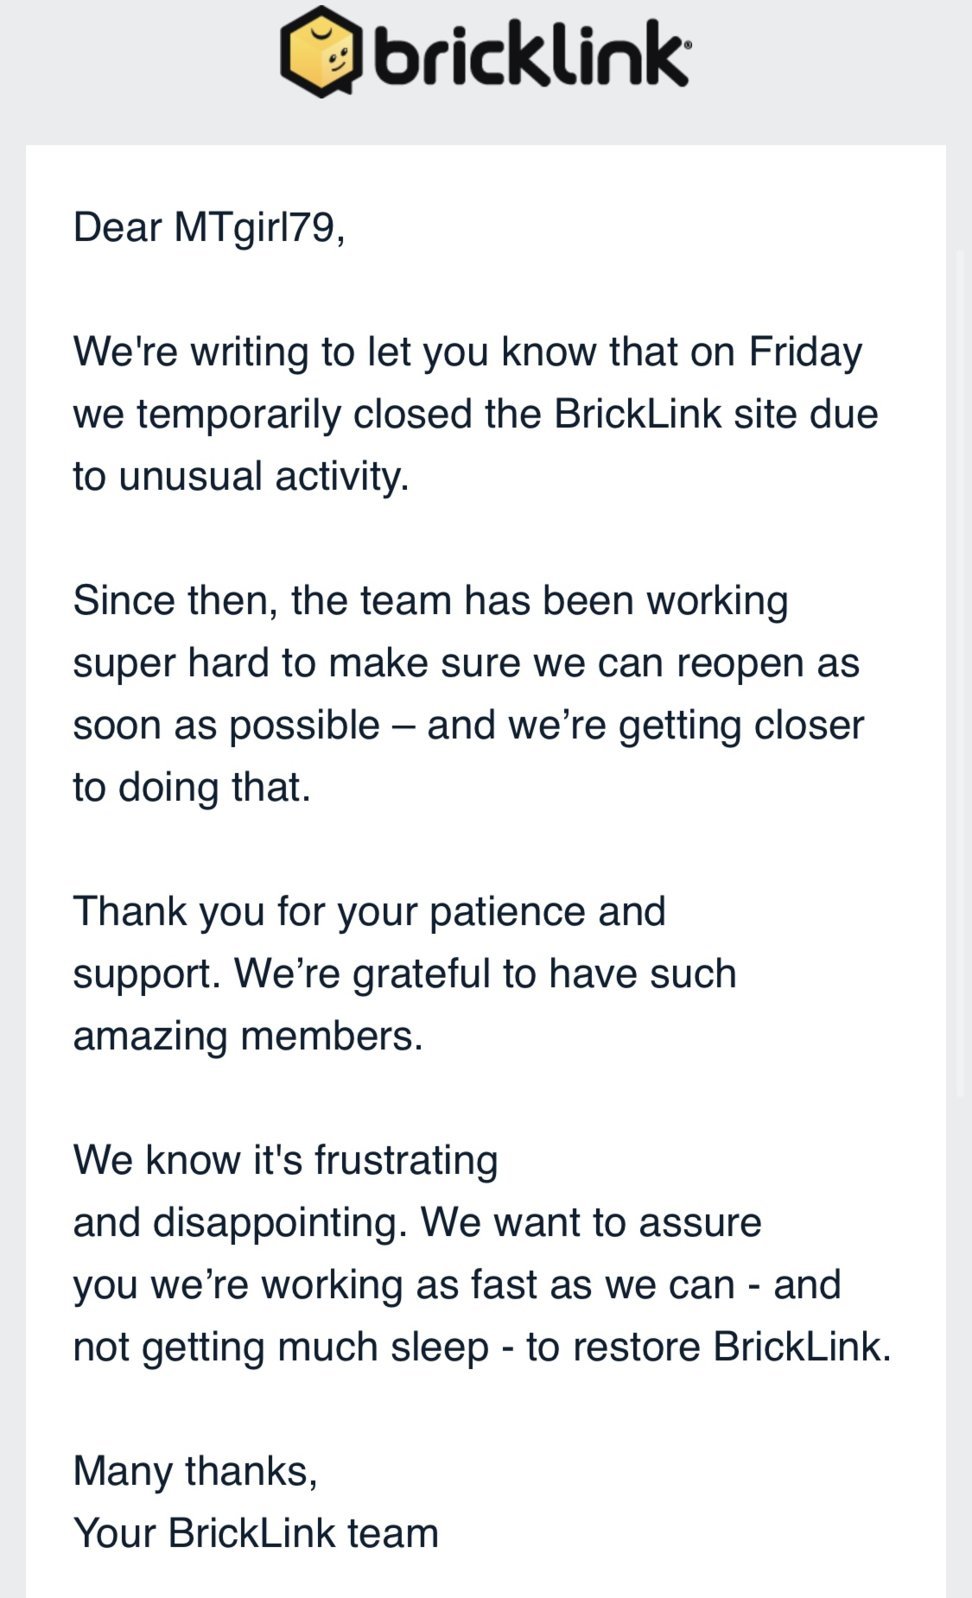Click the "Your BrickLink team" signature
The height and width of the screenshot is (1598, 972).
[256, 1534]
